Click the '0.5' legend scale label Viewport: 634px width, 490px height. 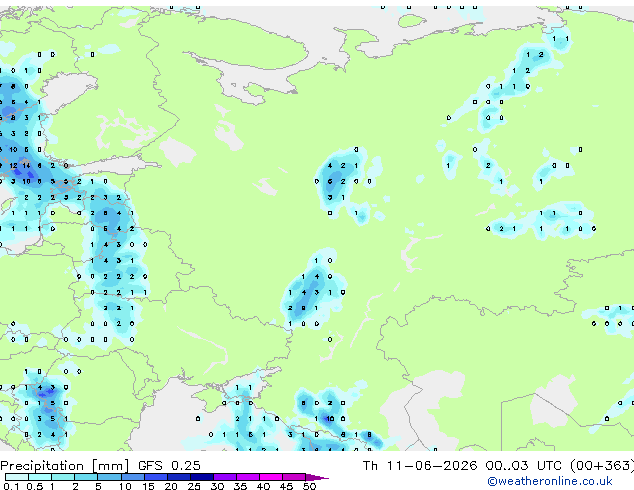click(35, 486)
